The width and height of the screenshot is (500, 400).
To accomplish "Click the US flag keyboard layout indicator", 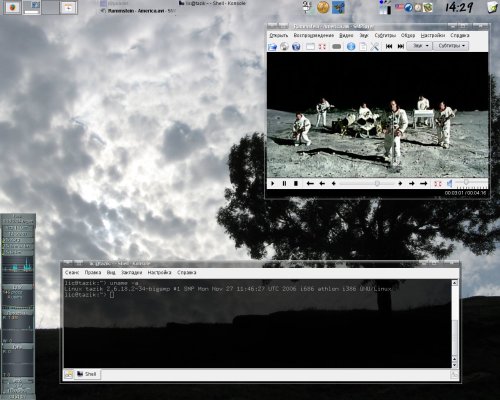I will [x=399, y=7].
